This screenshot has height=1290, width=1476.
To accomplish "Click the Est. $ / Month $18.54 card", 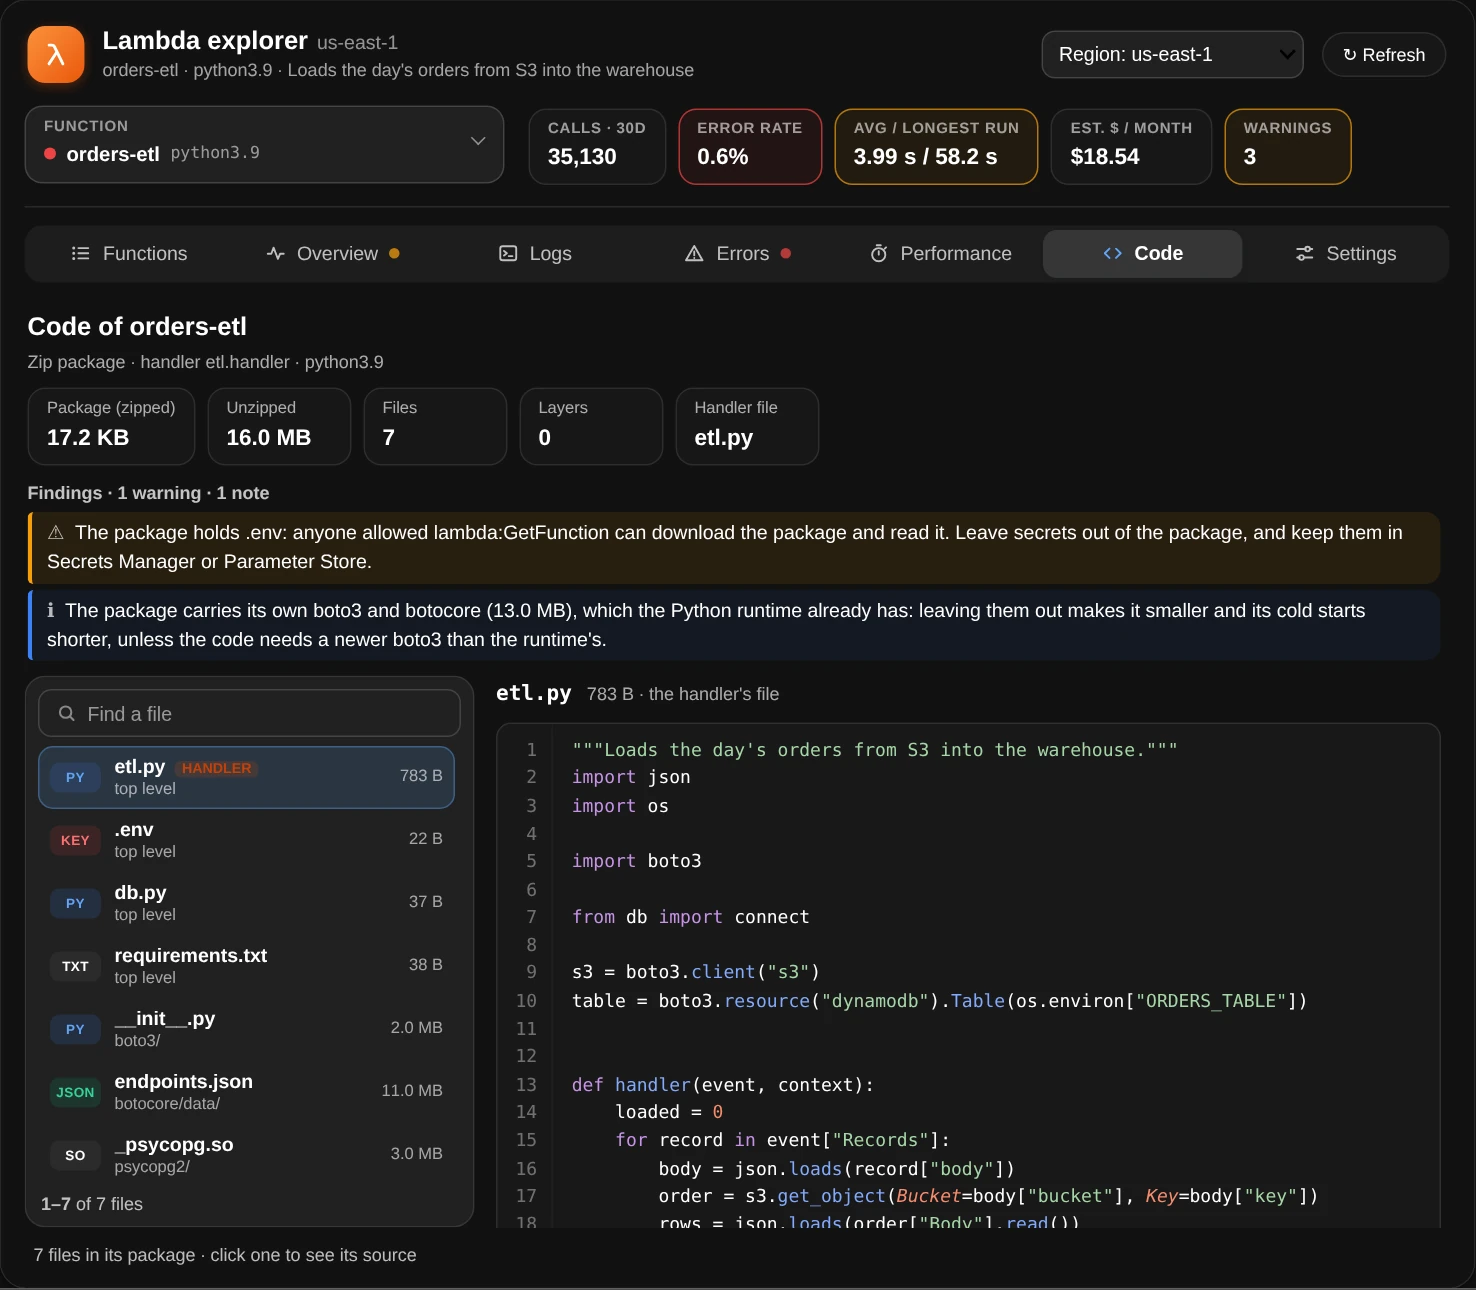I will (1131, 146).
